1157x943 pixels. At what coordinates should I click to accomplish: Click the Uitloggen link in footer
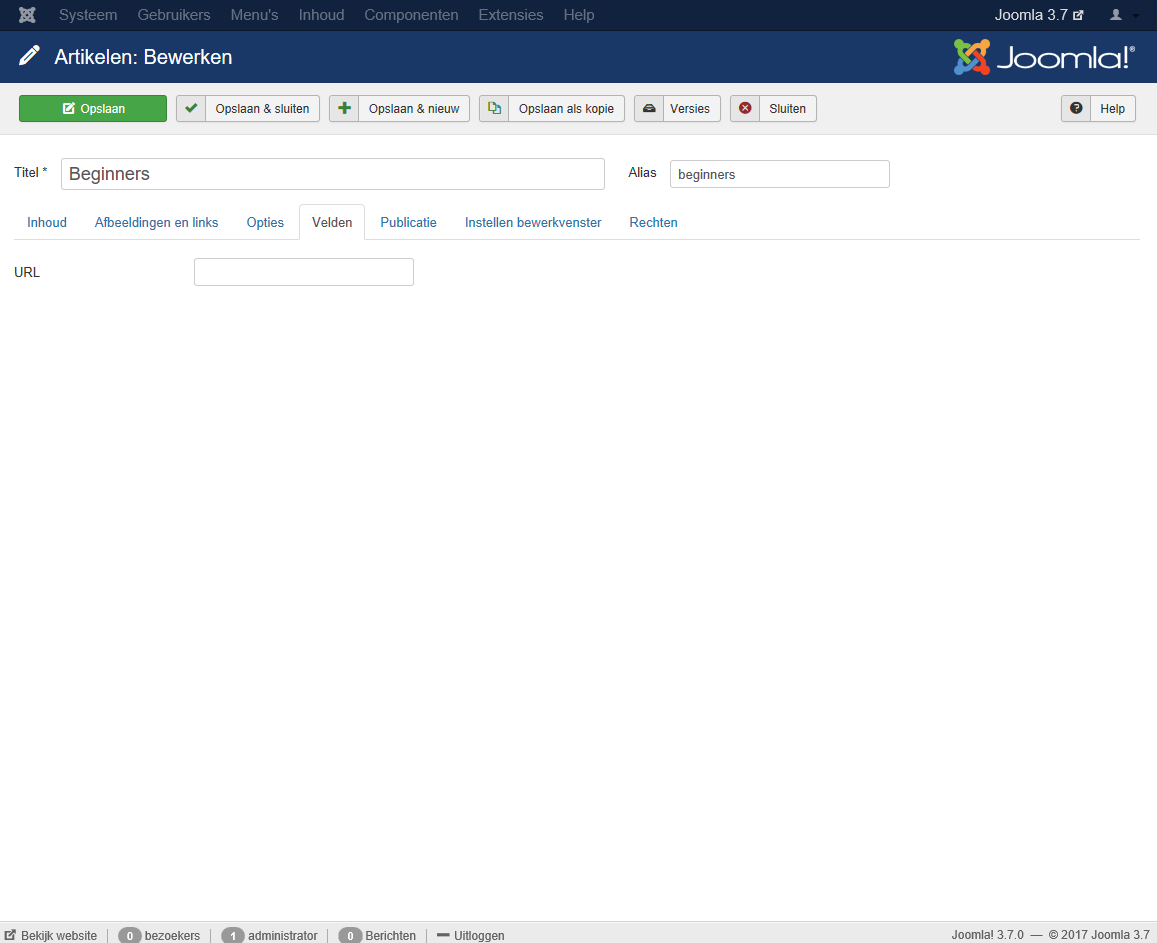[478, 935]
